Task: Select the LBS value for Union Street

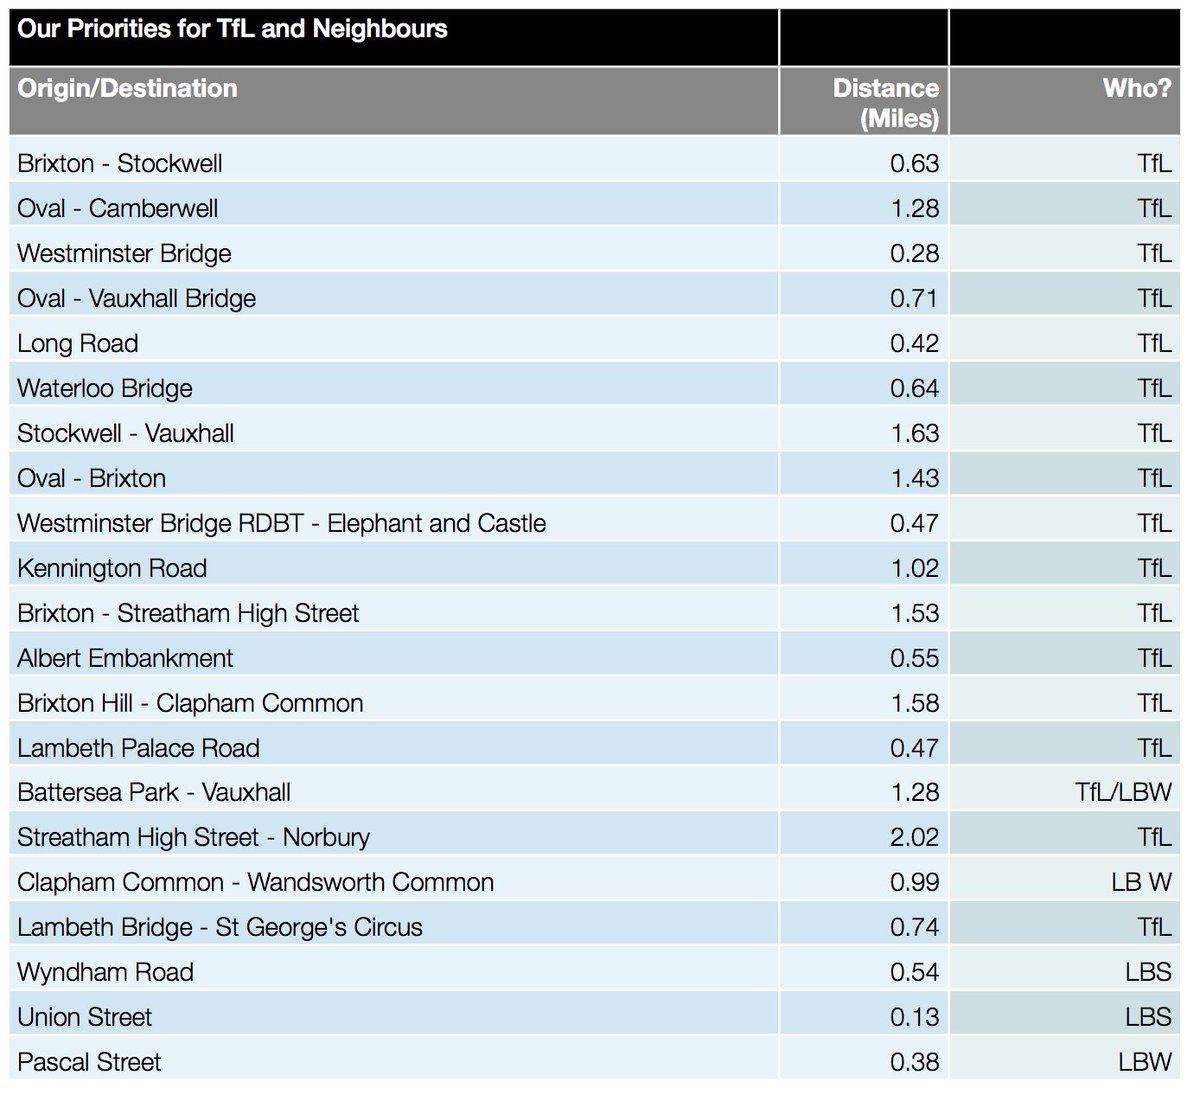Action: tap(1148, 1017)
